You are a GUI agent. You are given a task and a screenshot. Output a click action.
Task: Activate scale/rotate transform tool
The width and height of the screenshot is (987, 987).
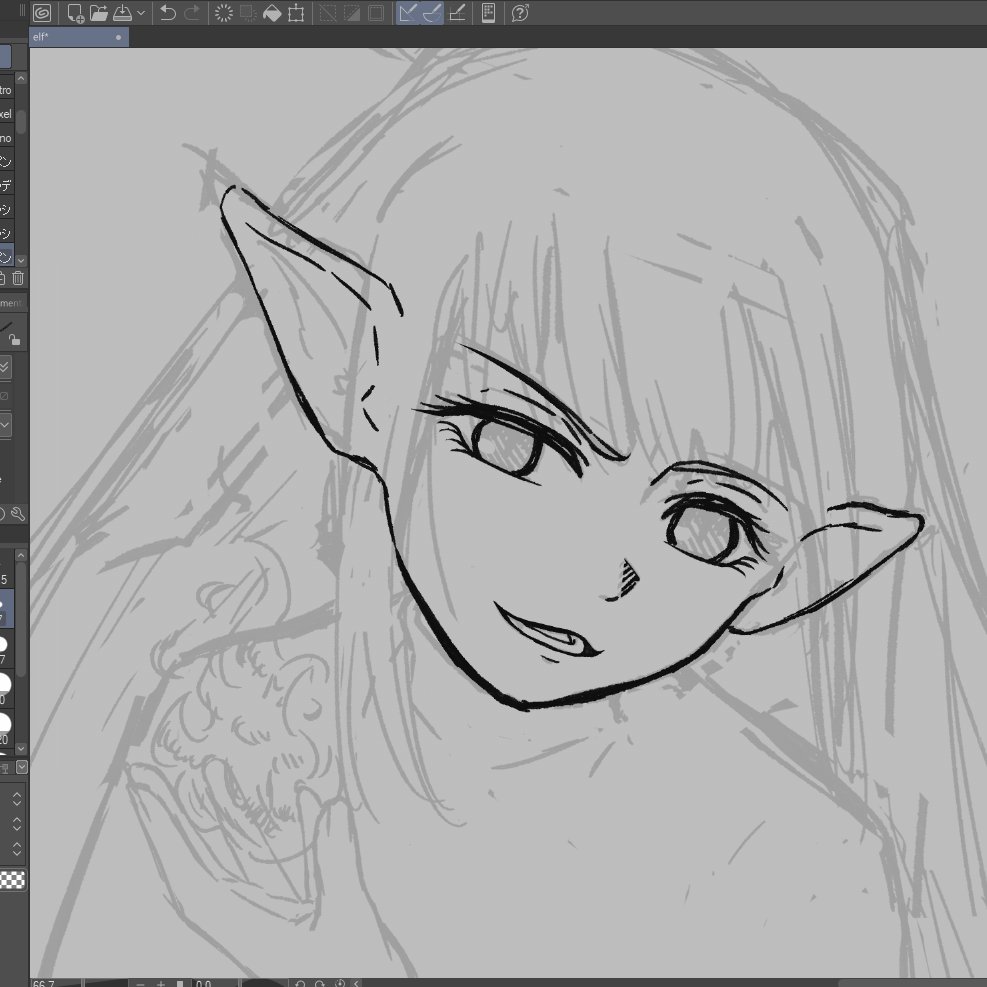[x=296, y=13]
